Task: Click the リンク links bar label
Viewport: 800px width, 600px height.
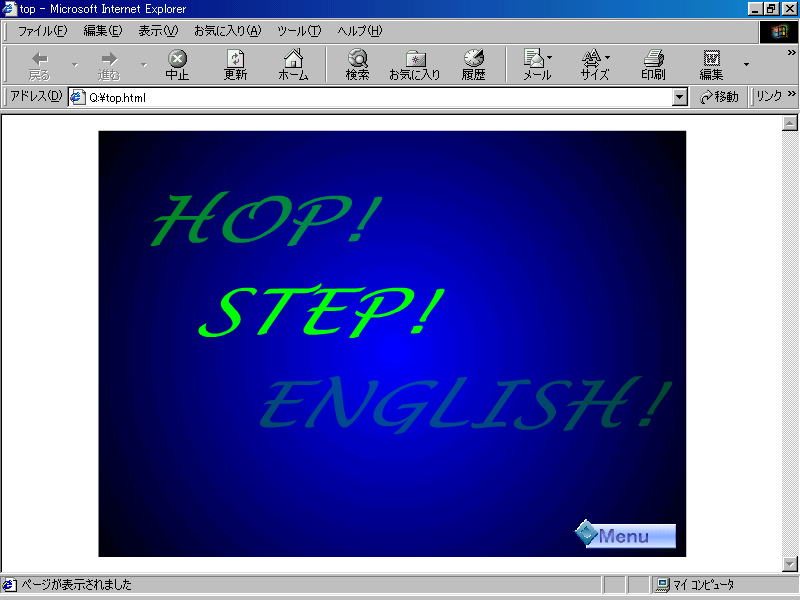Action: coord(769,96)
